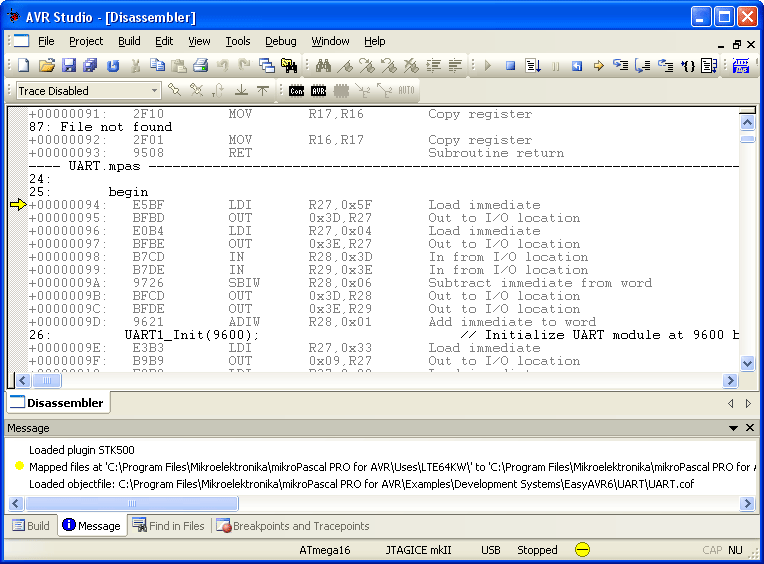Show next statement with yellow arrow icon
This screenshot has width=764, height=564.
pyautogui.click(x=599, y=65)
